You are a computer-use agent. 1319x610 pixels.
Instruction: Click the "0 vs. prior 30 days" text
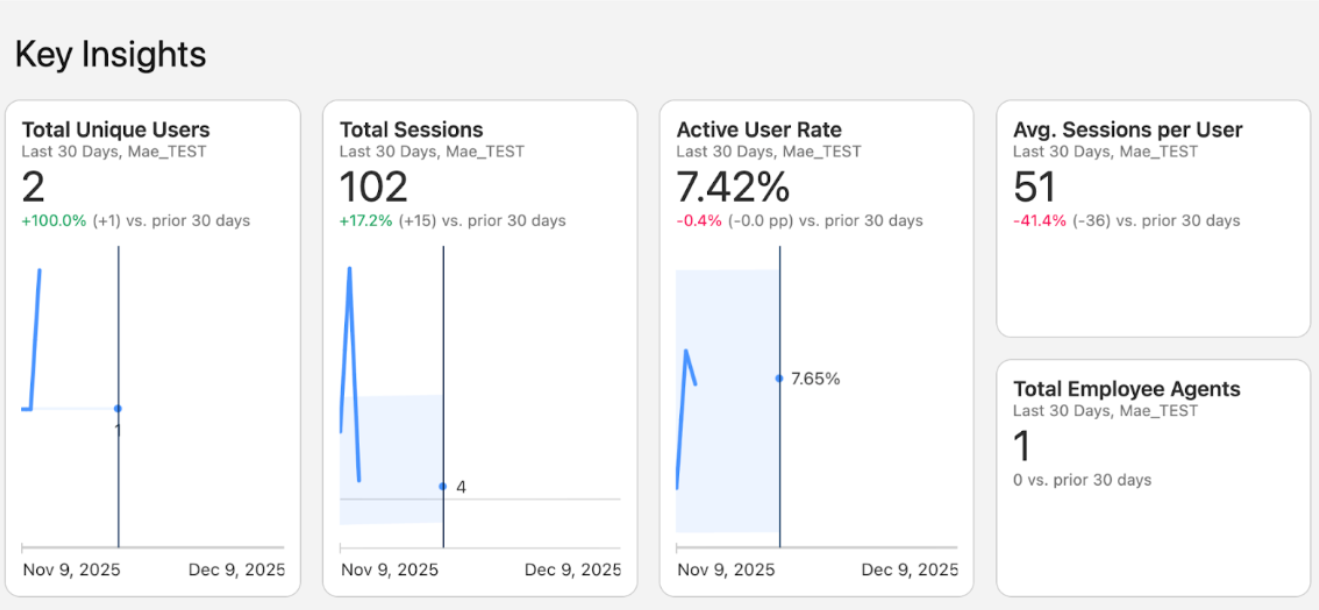(x=1082, y=480)
